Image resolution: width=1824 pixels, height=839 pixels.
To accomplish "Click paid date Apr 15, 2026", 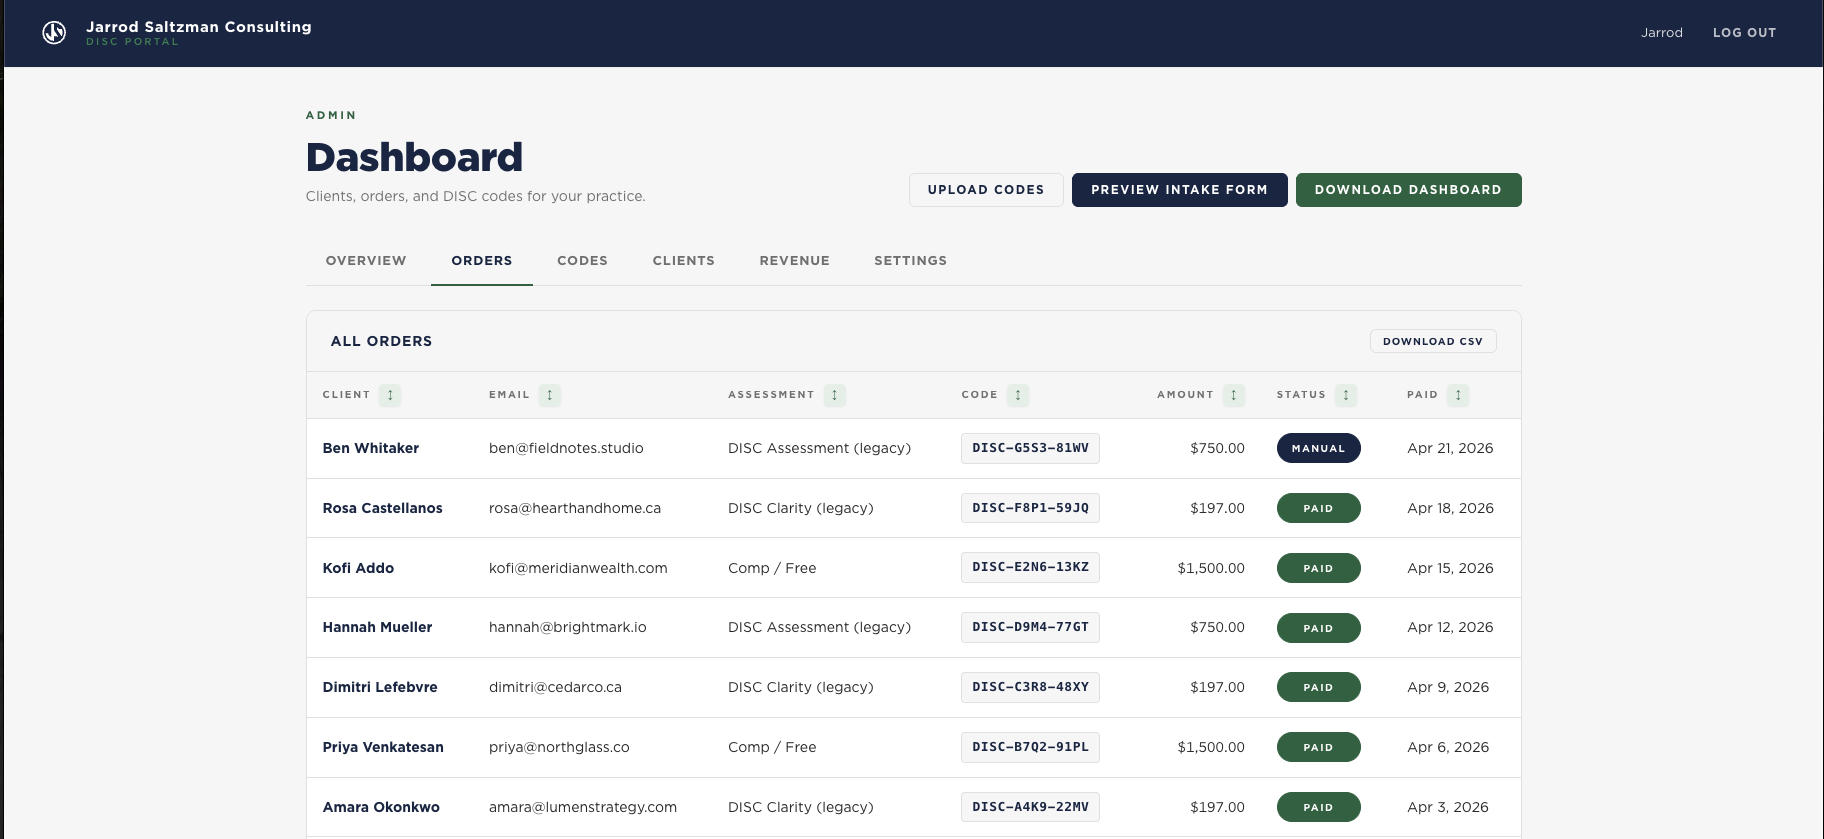I will click(1450, 568).
